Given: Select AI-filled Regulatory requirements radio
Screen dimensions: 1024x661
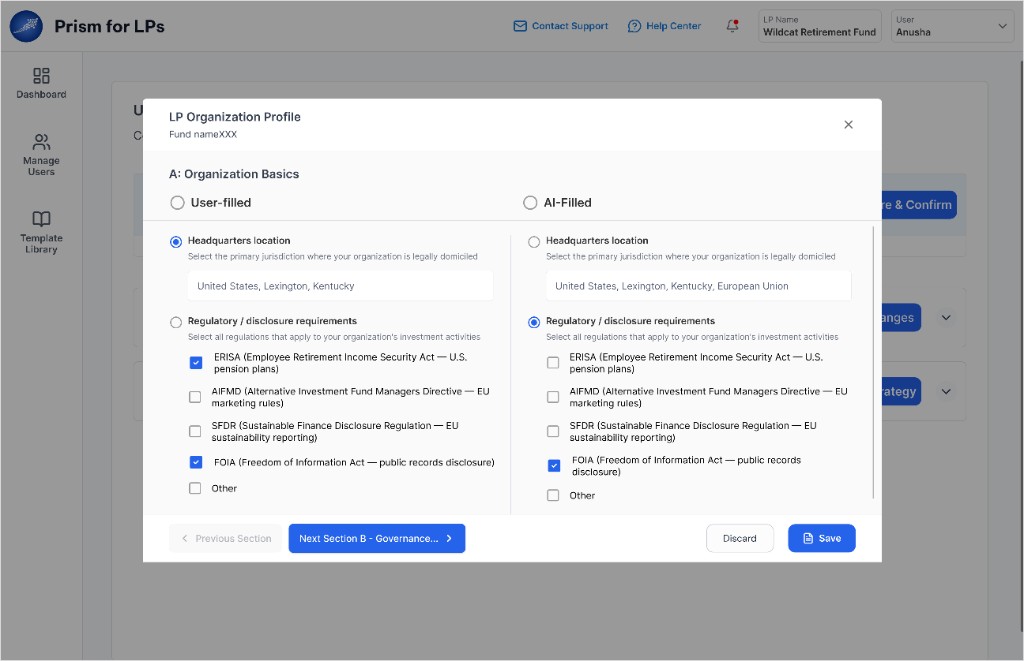Looking at the screenshot, I should click(x=534, y=322).
